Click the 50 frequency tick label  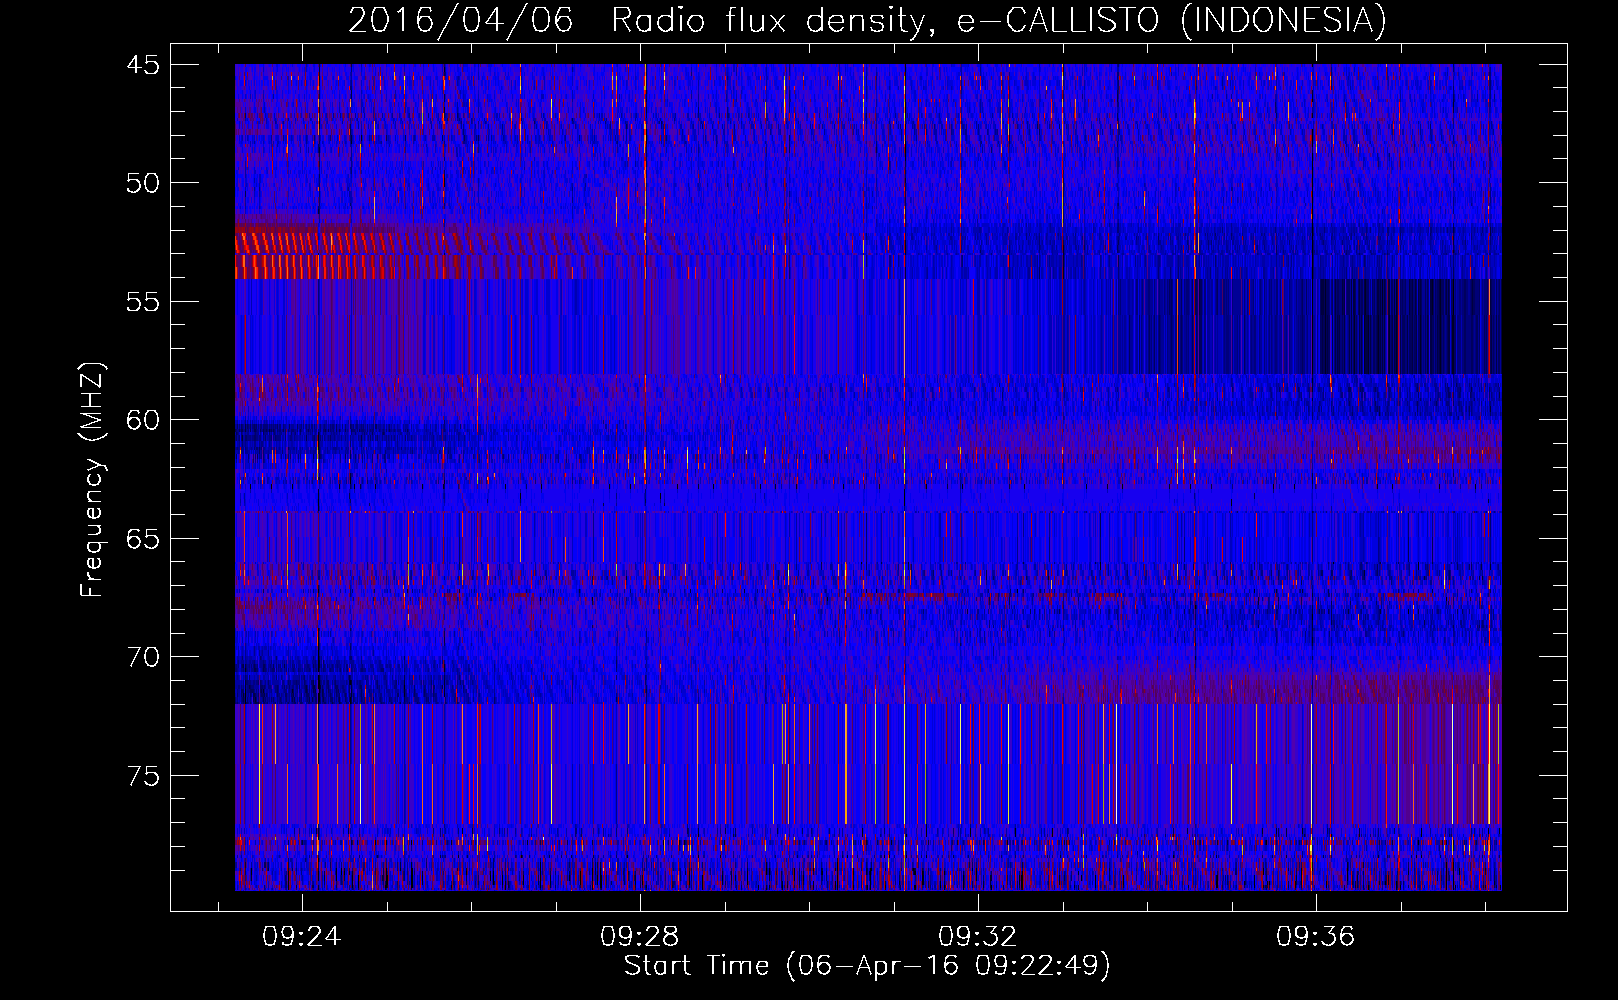[x=143, y=183]
